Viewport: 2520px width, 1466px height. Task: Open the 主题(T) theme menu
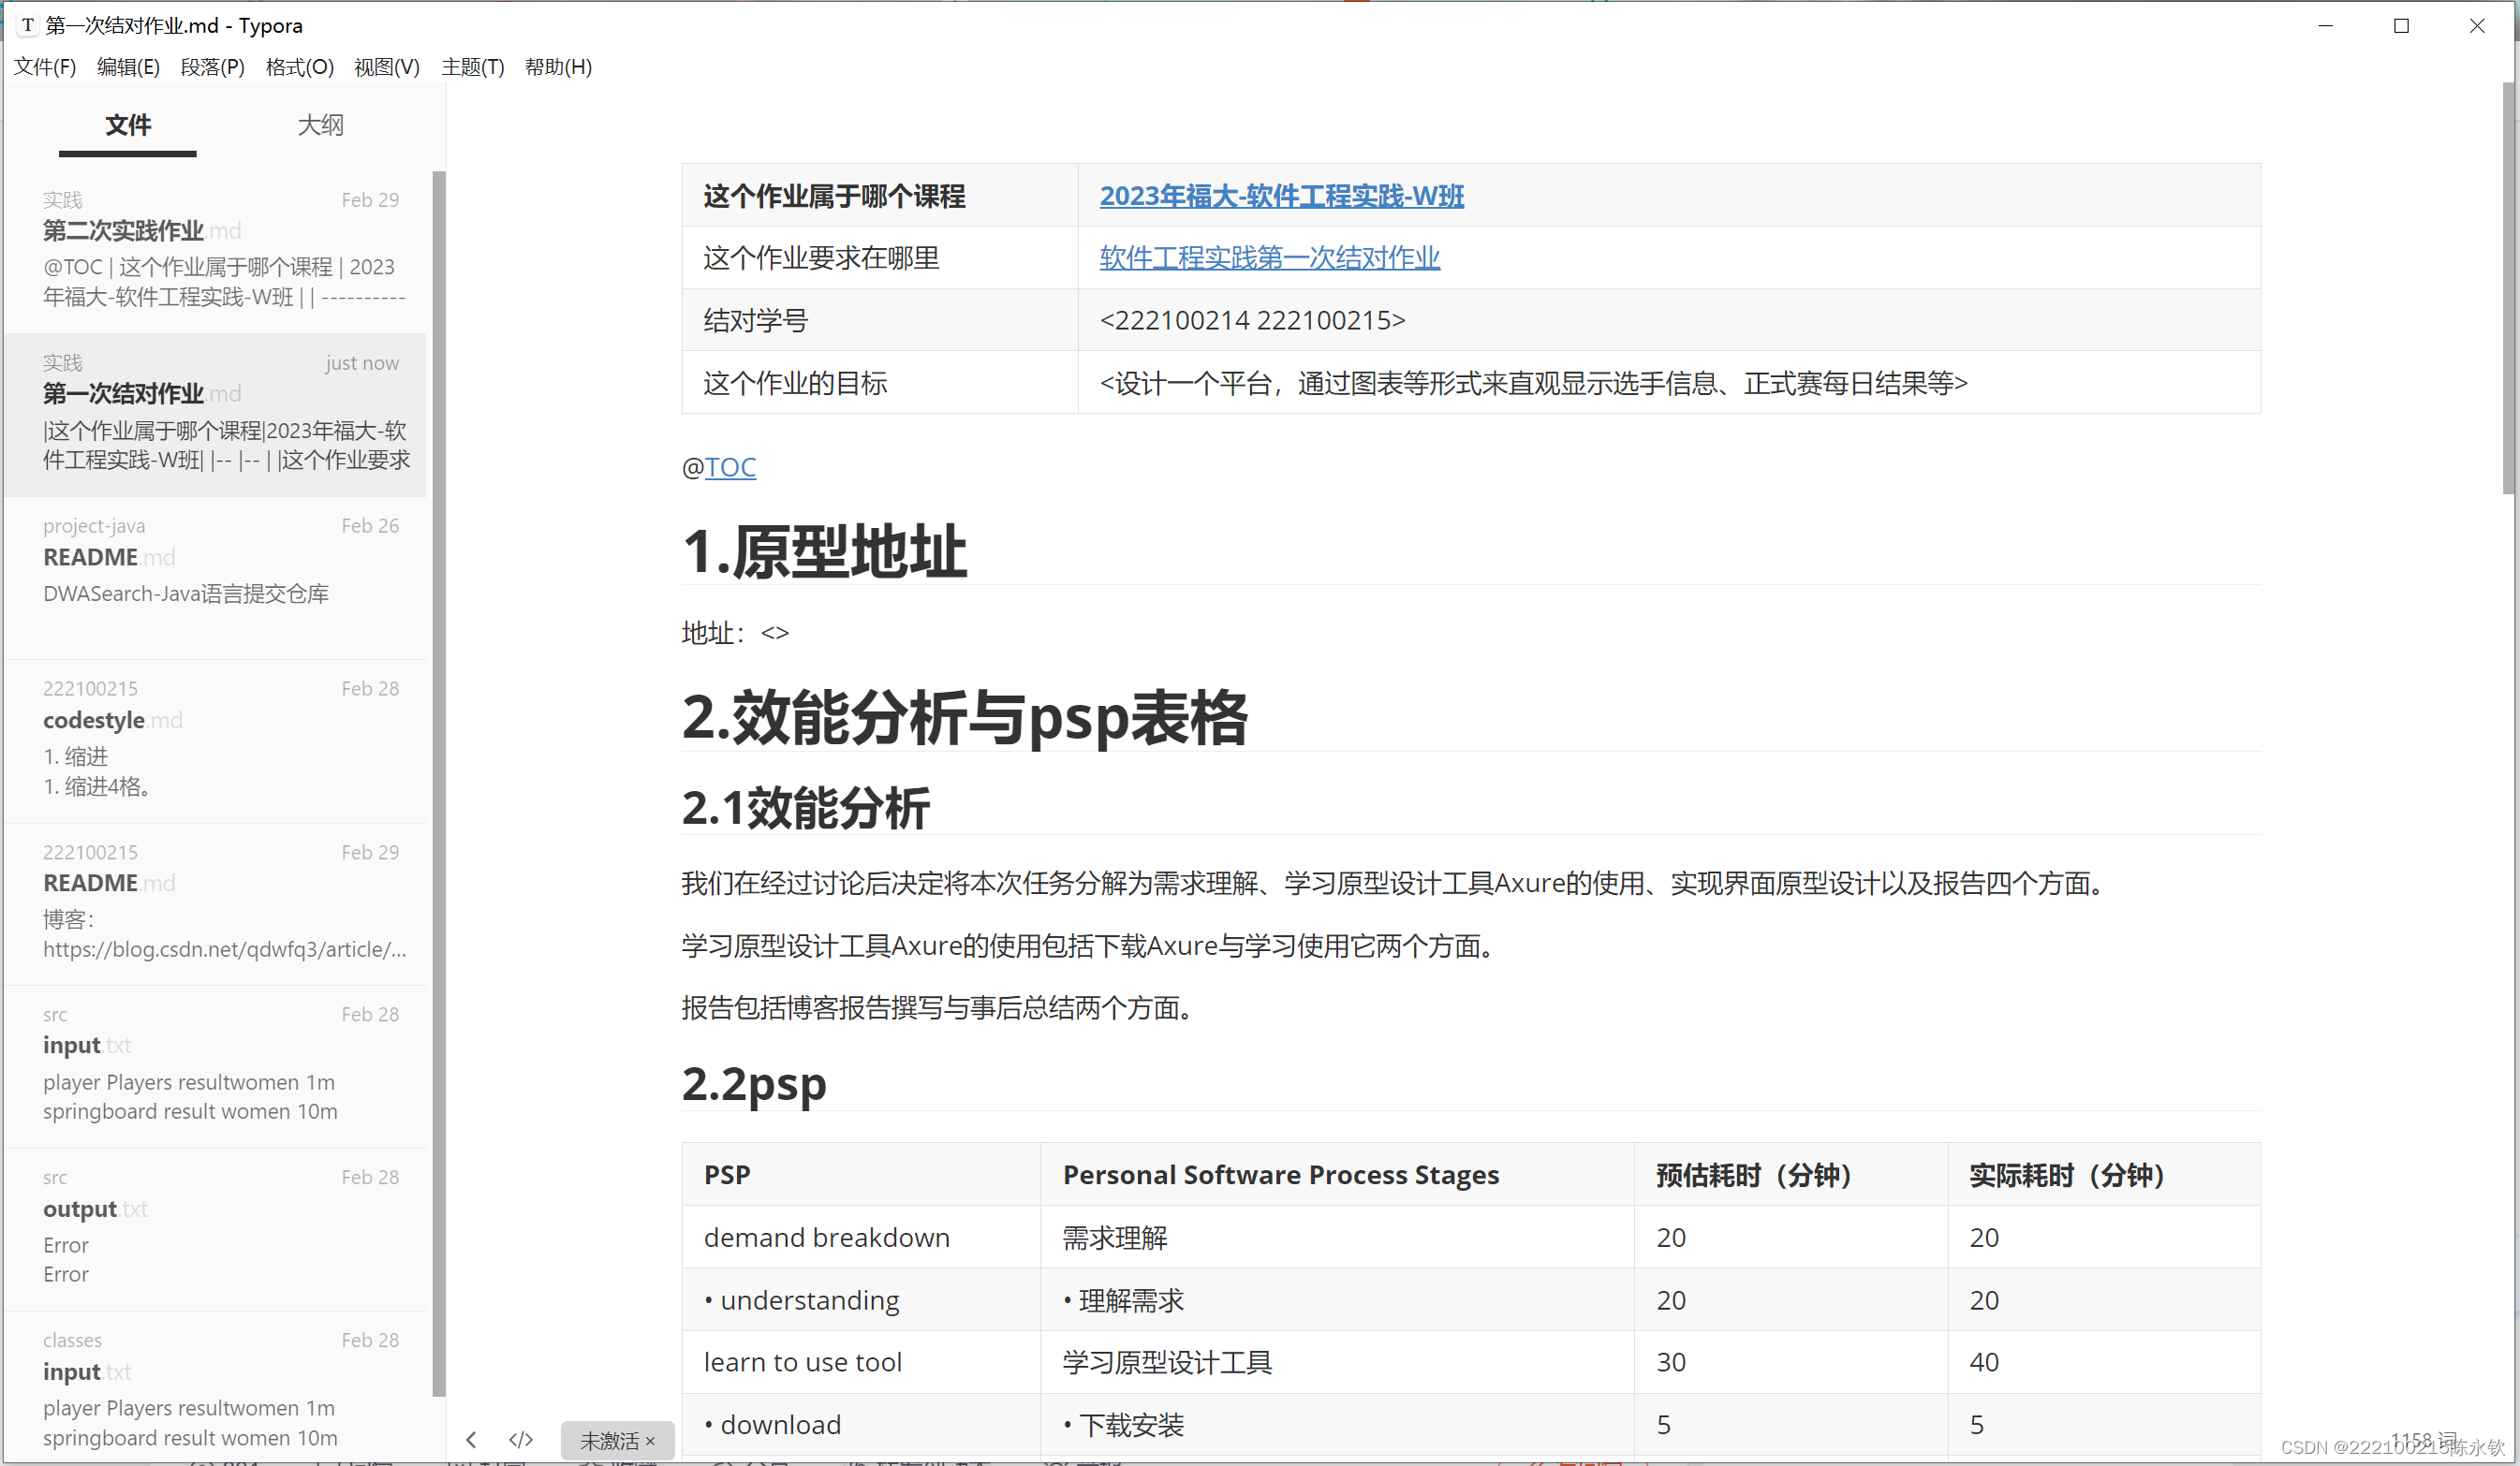tap(472, 67)
